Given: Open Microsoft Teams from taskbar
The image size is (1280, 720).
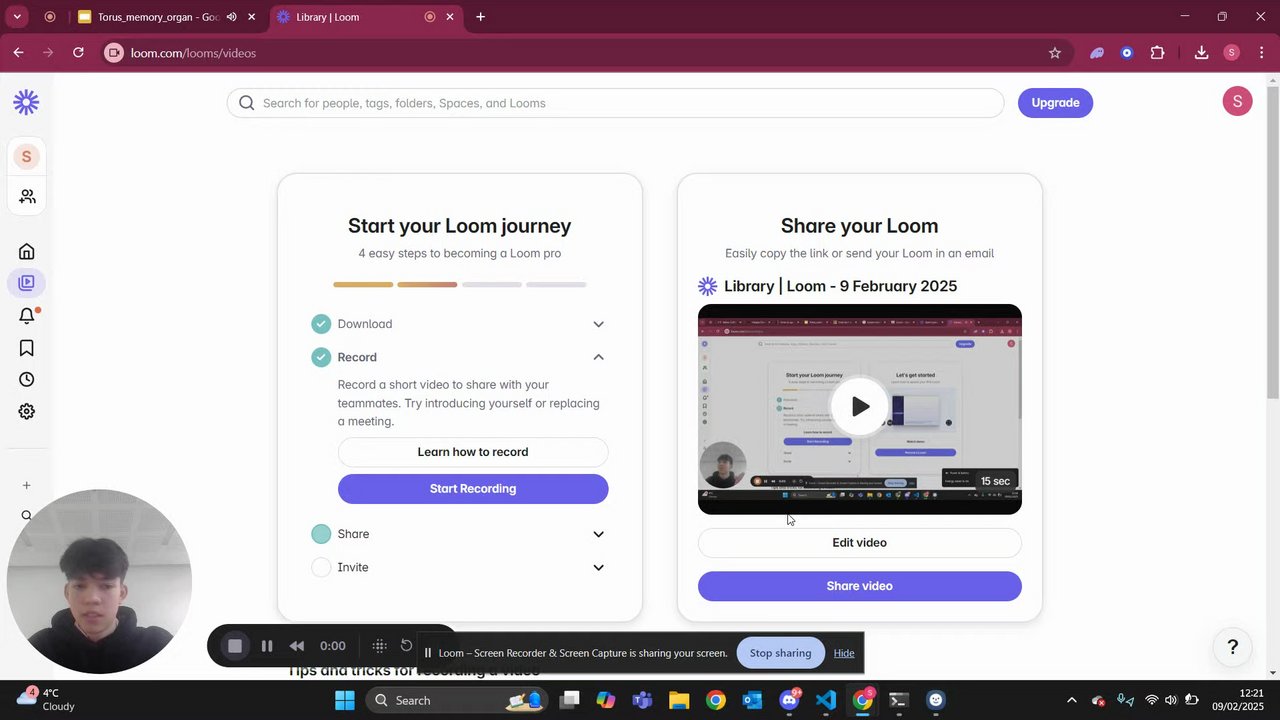Looking at the screenshot, I should tap(642, 700).
